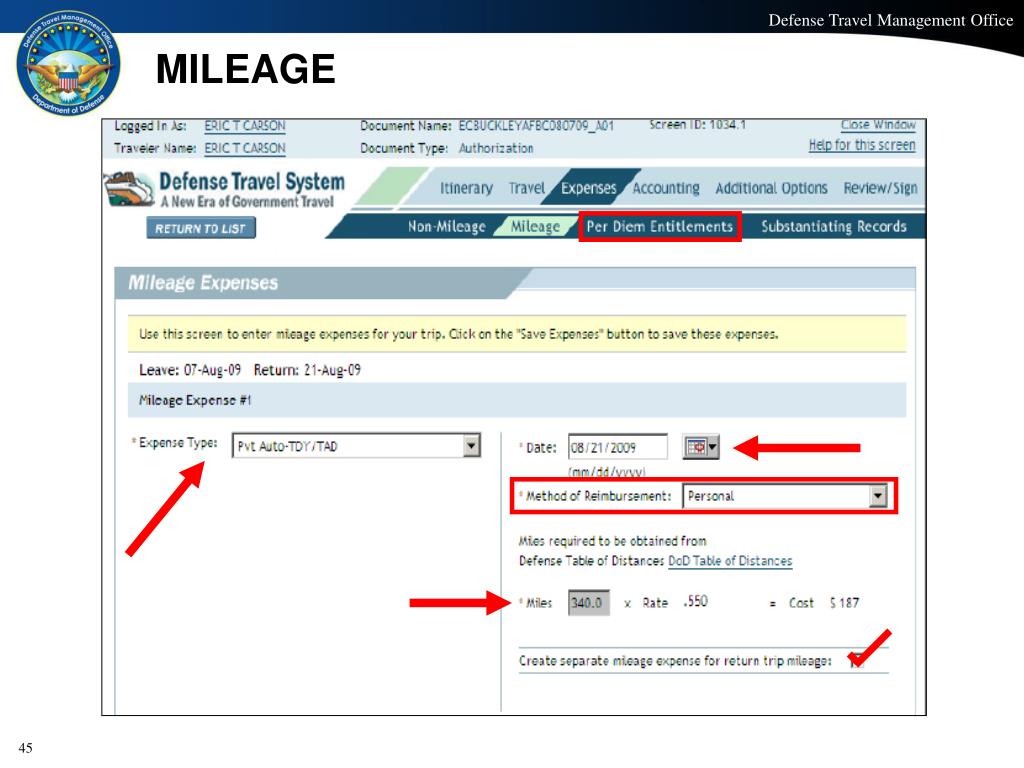Click the Return to List button
This screenshot has height=768, width=1024.
tap(200, 229)
